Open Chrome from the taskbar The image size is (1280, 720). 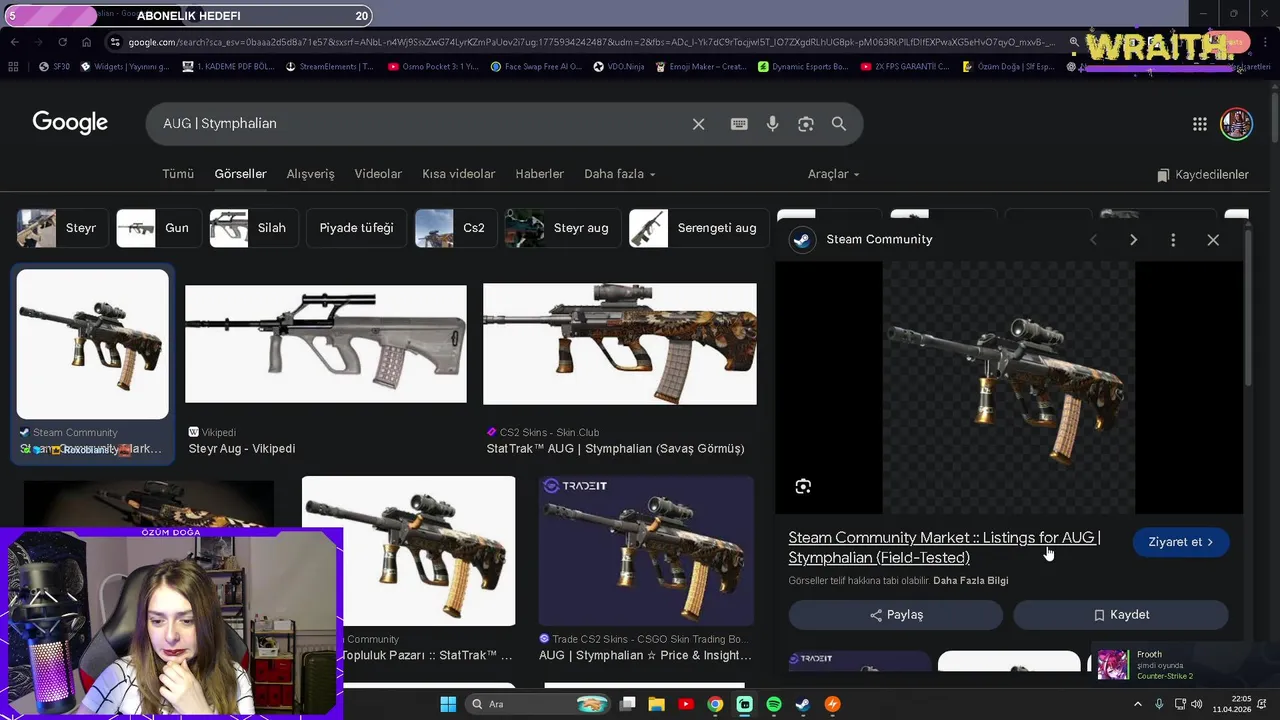tap(715, 704)
